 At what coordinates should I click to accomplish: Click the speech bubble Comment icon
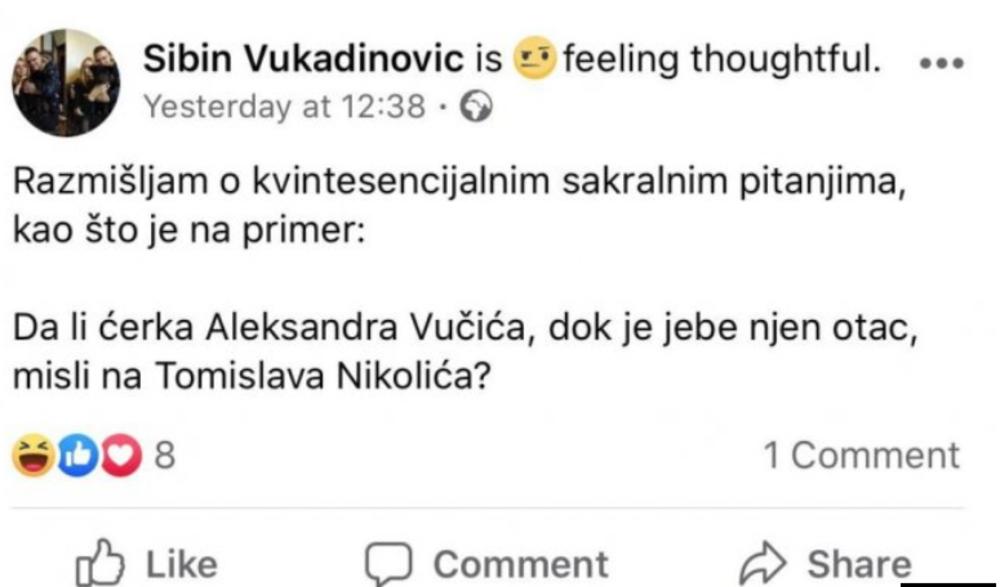tap(388, 563)
